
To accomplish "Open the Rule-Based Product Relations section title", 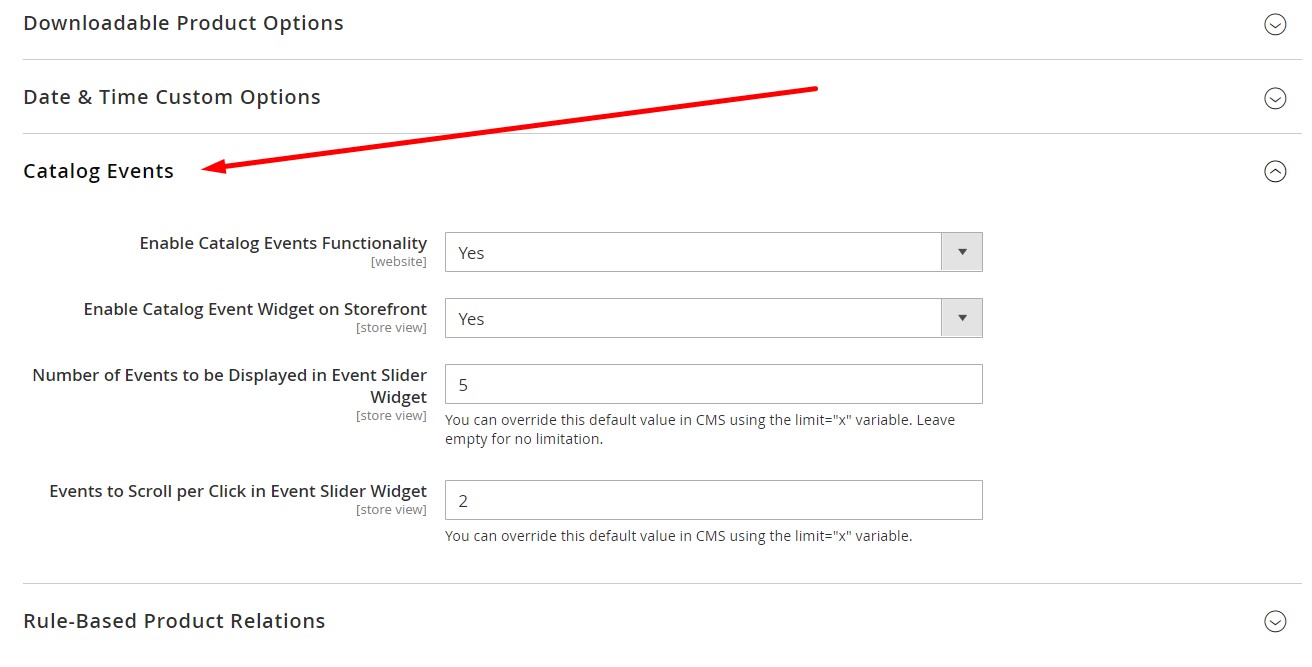I will (x=174, y=621).
